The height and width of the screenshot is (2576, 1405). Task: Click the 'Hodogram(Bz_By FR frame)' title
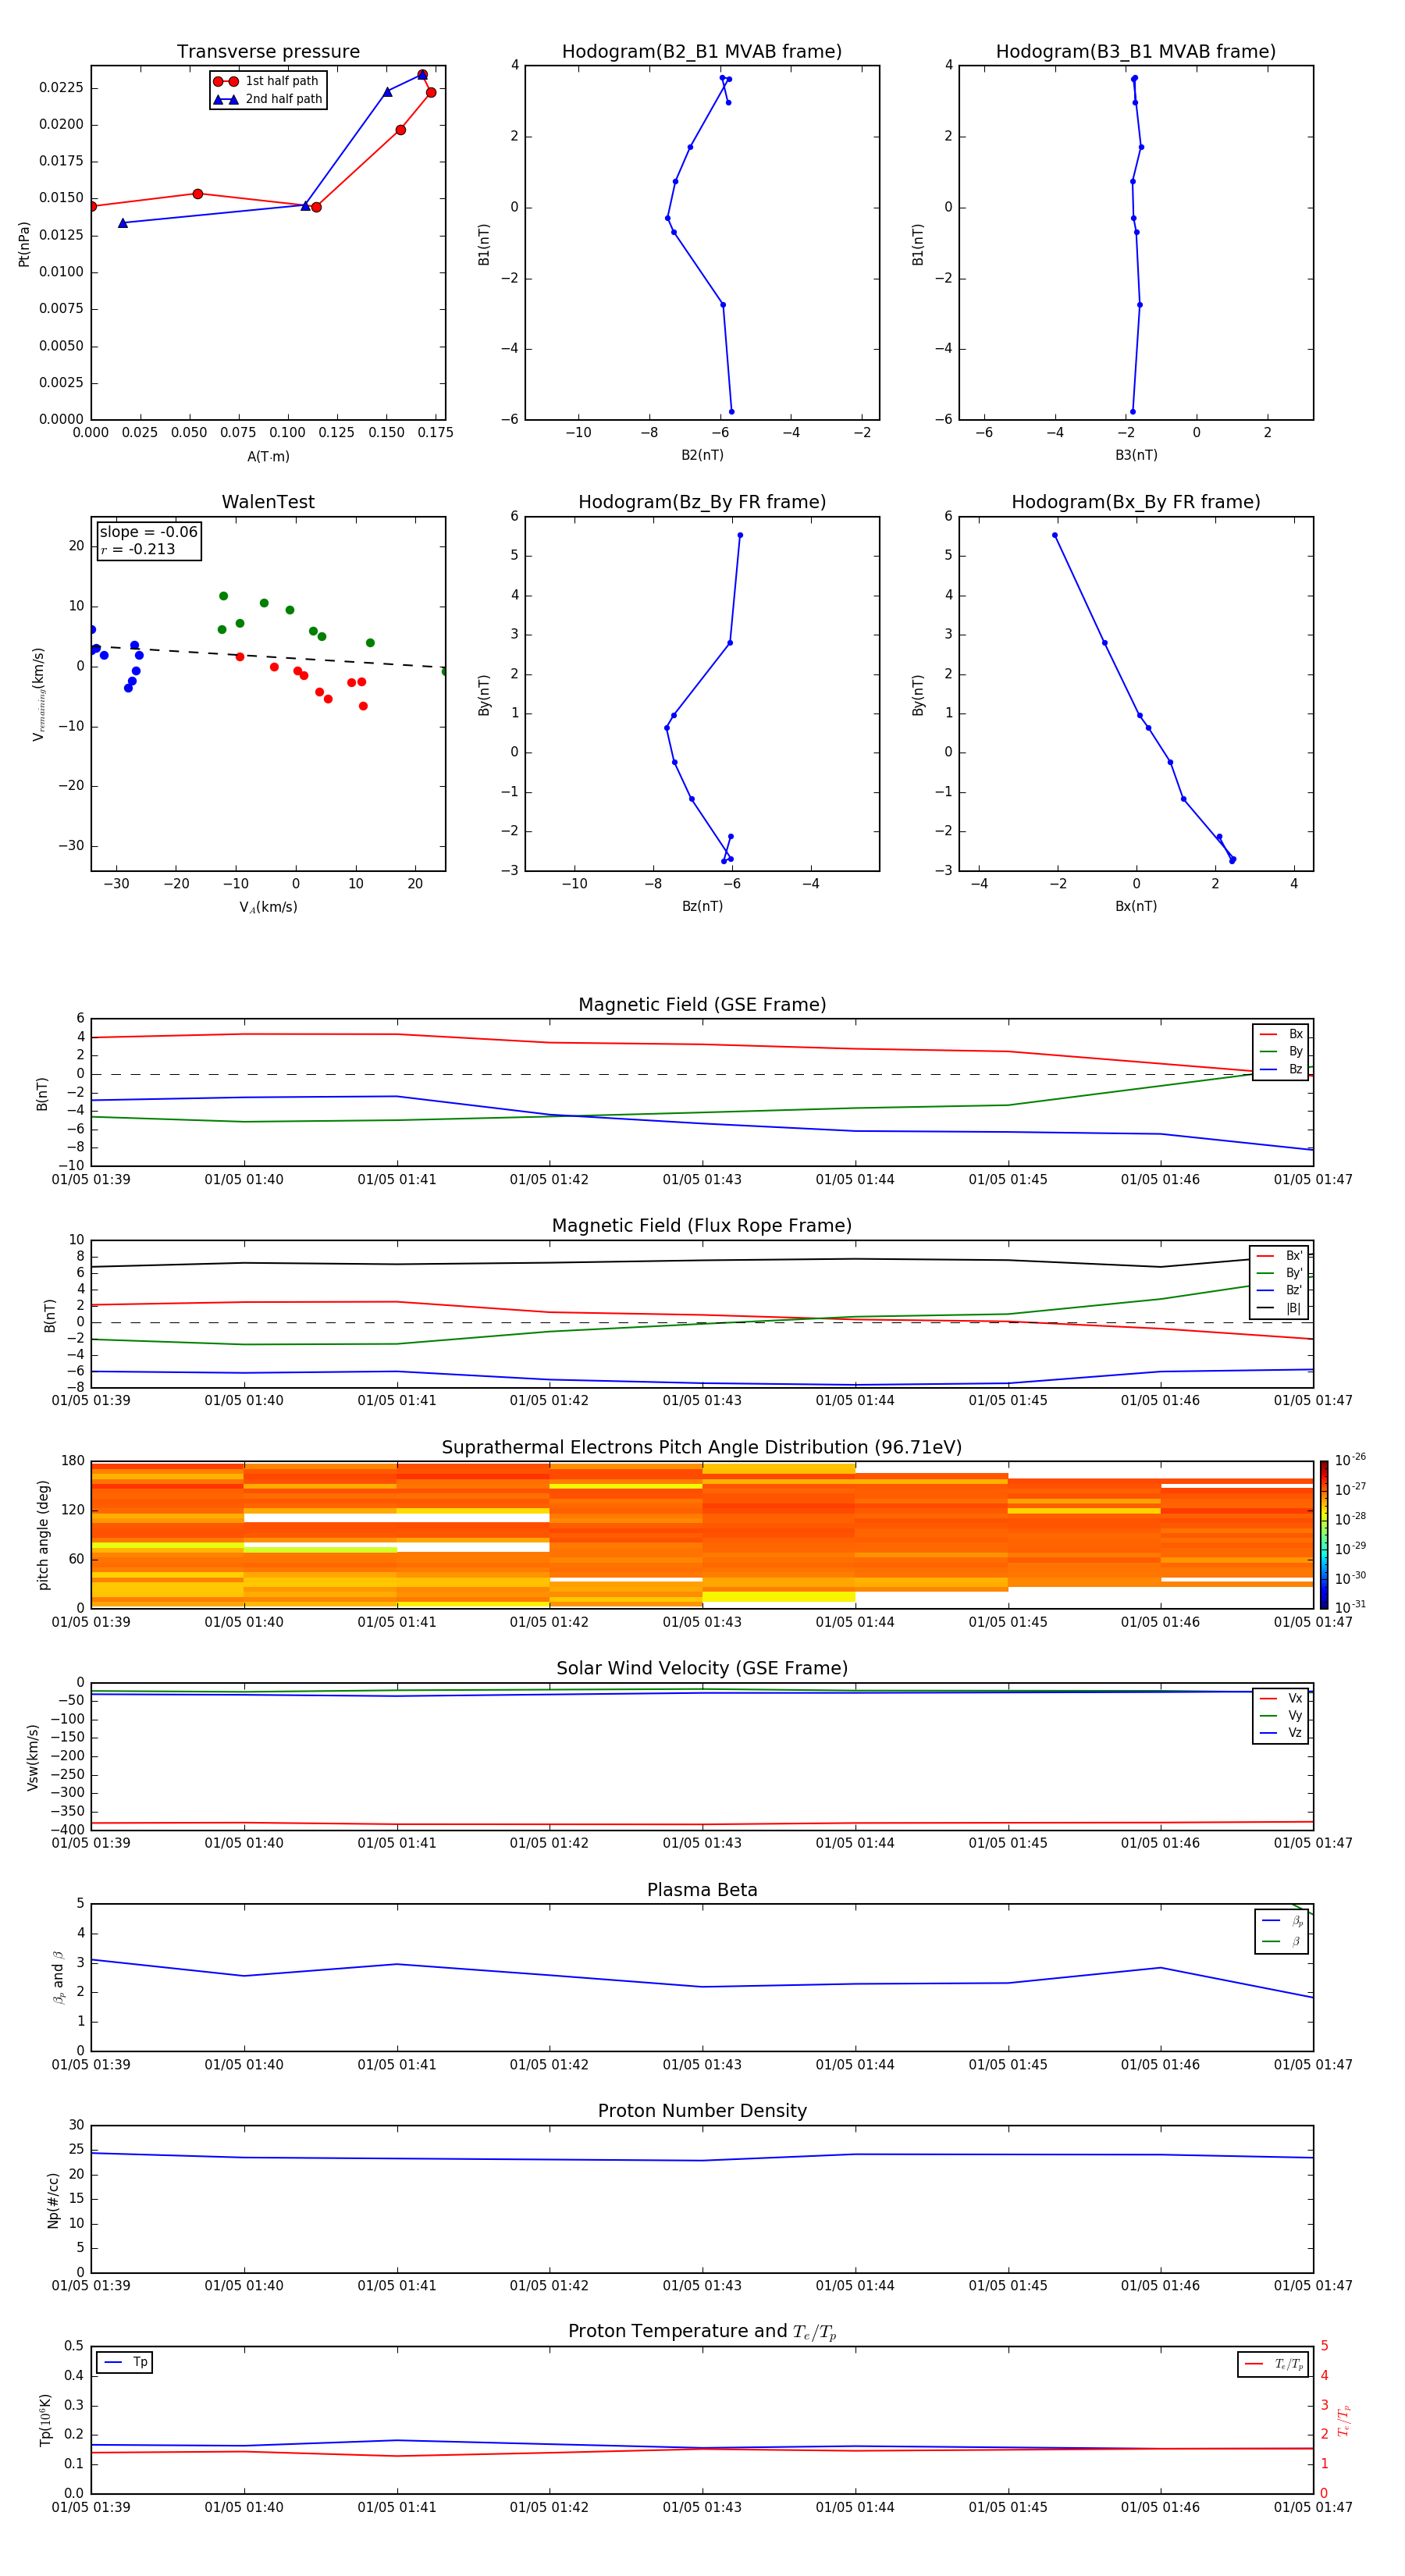click(x=702, y=502)
